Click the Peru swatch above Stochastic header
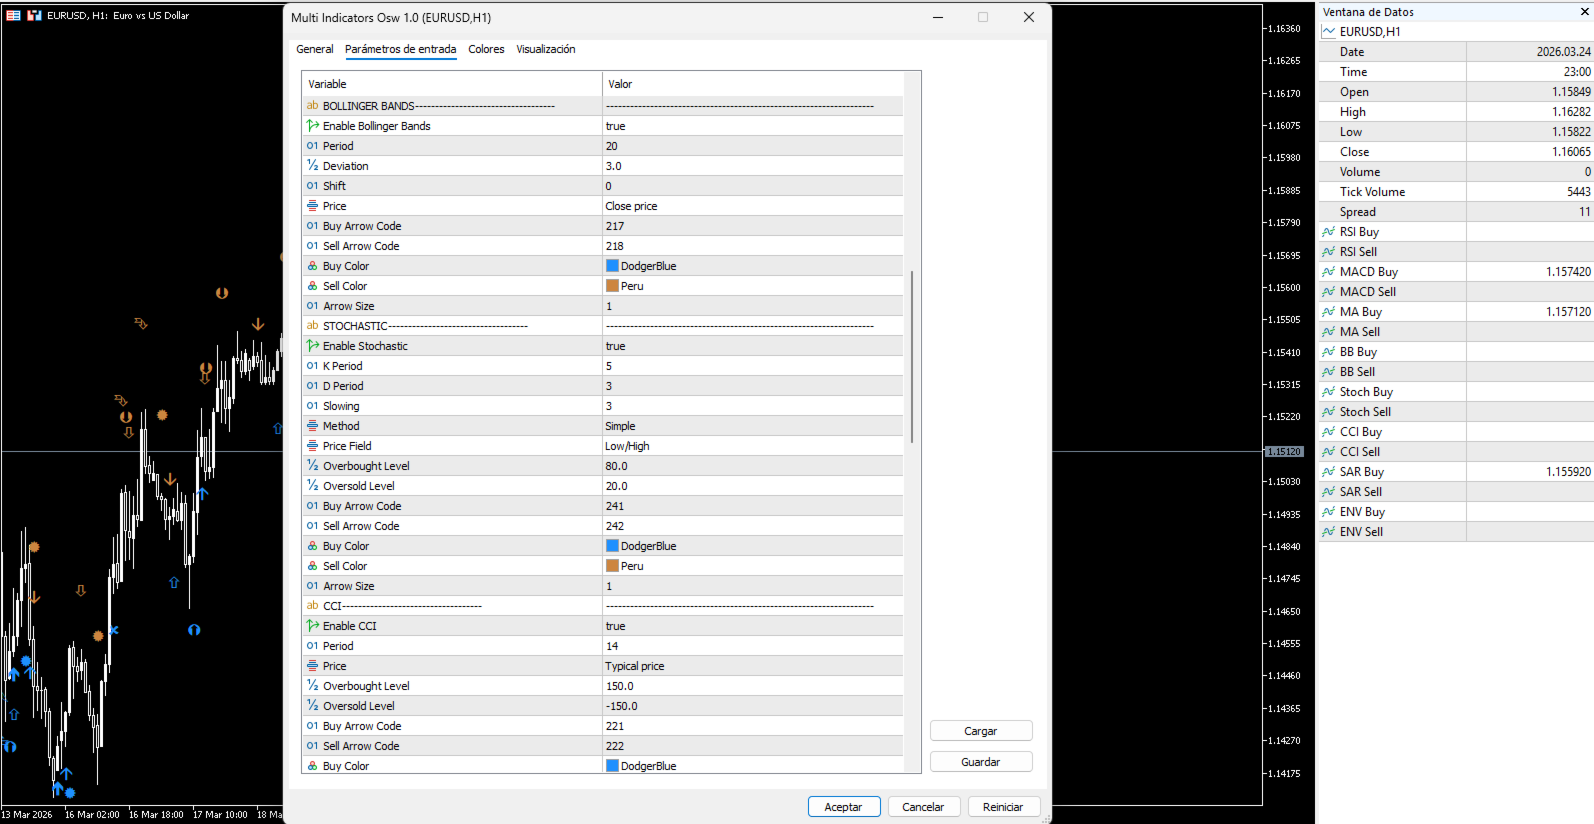The height and width of the screenshot is (824, 1594). (x=612, y=286)
